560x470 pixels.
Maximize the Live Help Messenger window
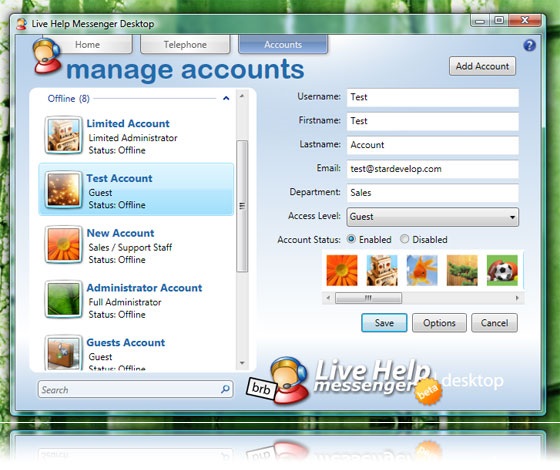[x=499, y=21]
